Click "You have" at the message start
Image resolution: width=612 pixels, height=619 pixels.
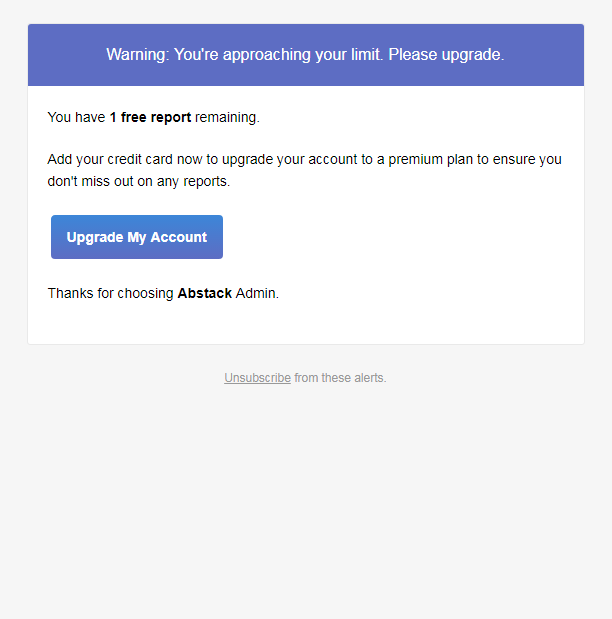[76, 117]
